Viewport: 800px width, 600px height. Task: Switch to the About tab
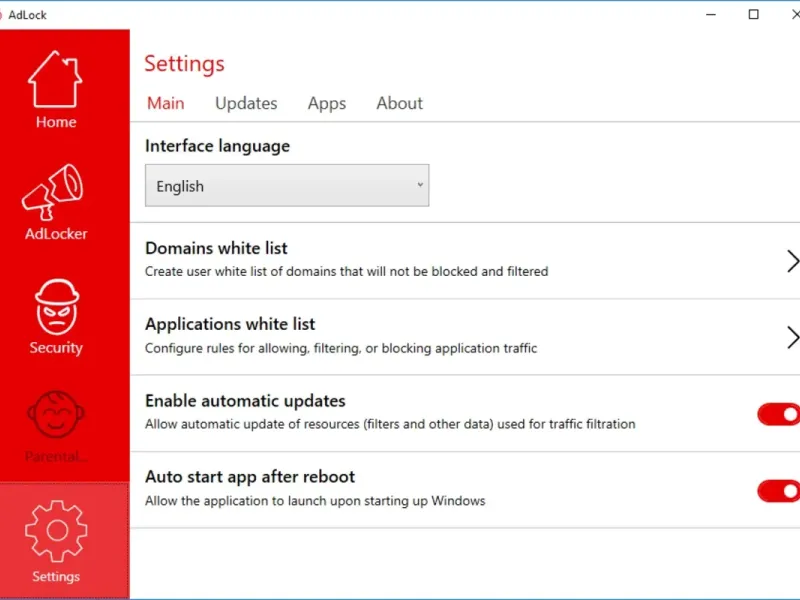[x=399, y=103]
